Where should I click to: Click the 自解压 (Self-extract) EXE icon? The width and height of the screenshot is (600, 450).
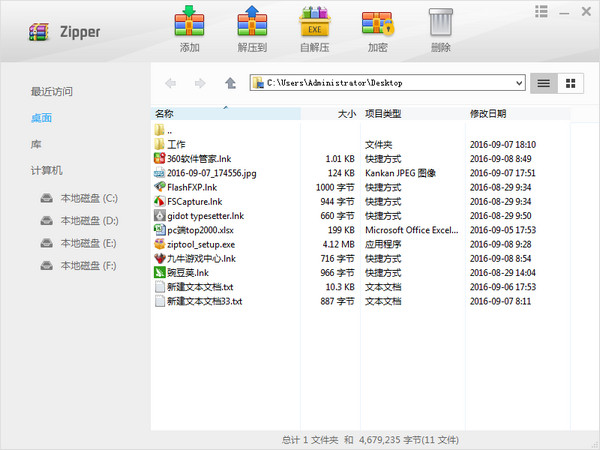pyautogui.click(x=316, y=24)
